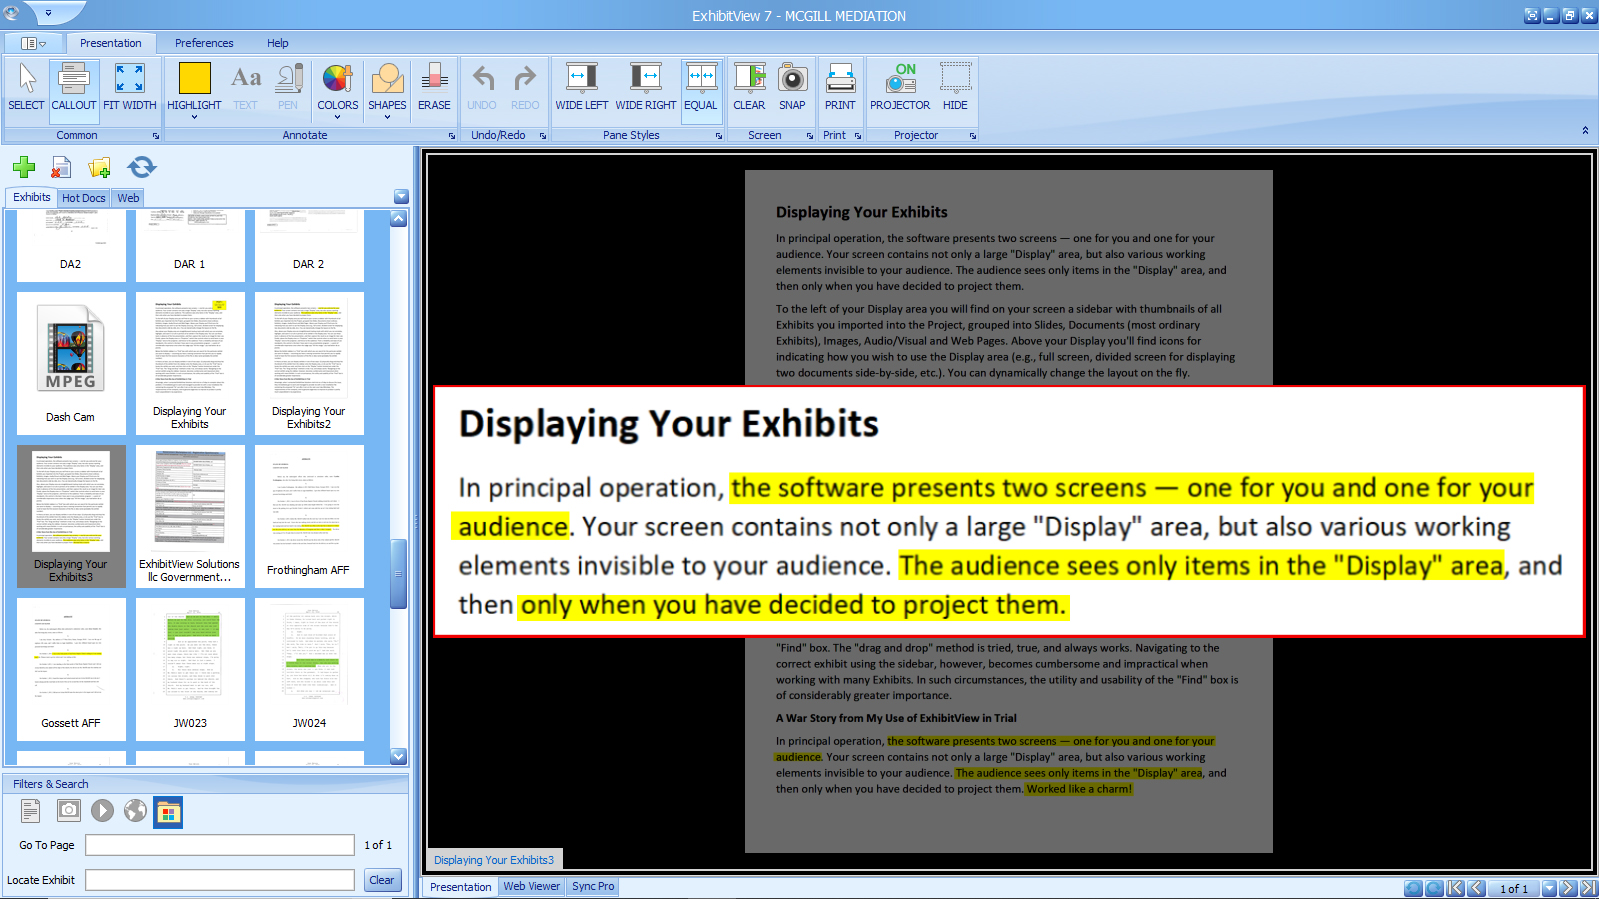Select the Gossett AFF thumbnail
The width and height of the screenshot is (1599, 899).
point(71,669)
